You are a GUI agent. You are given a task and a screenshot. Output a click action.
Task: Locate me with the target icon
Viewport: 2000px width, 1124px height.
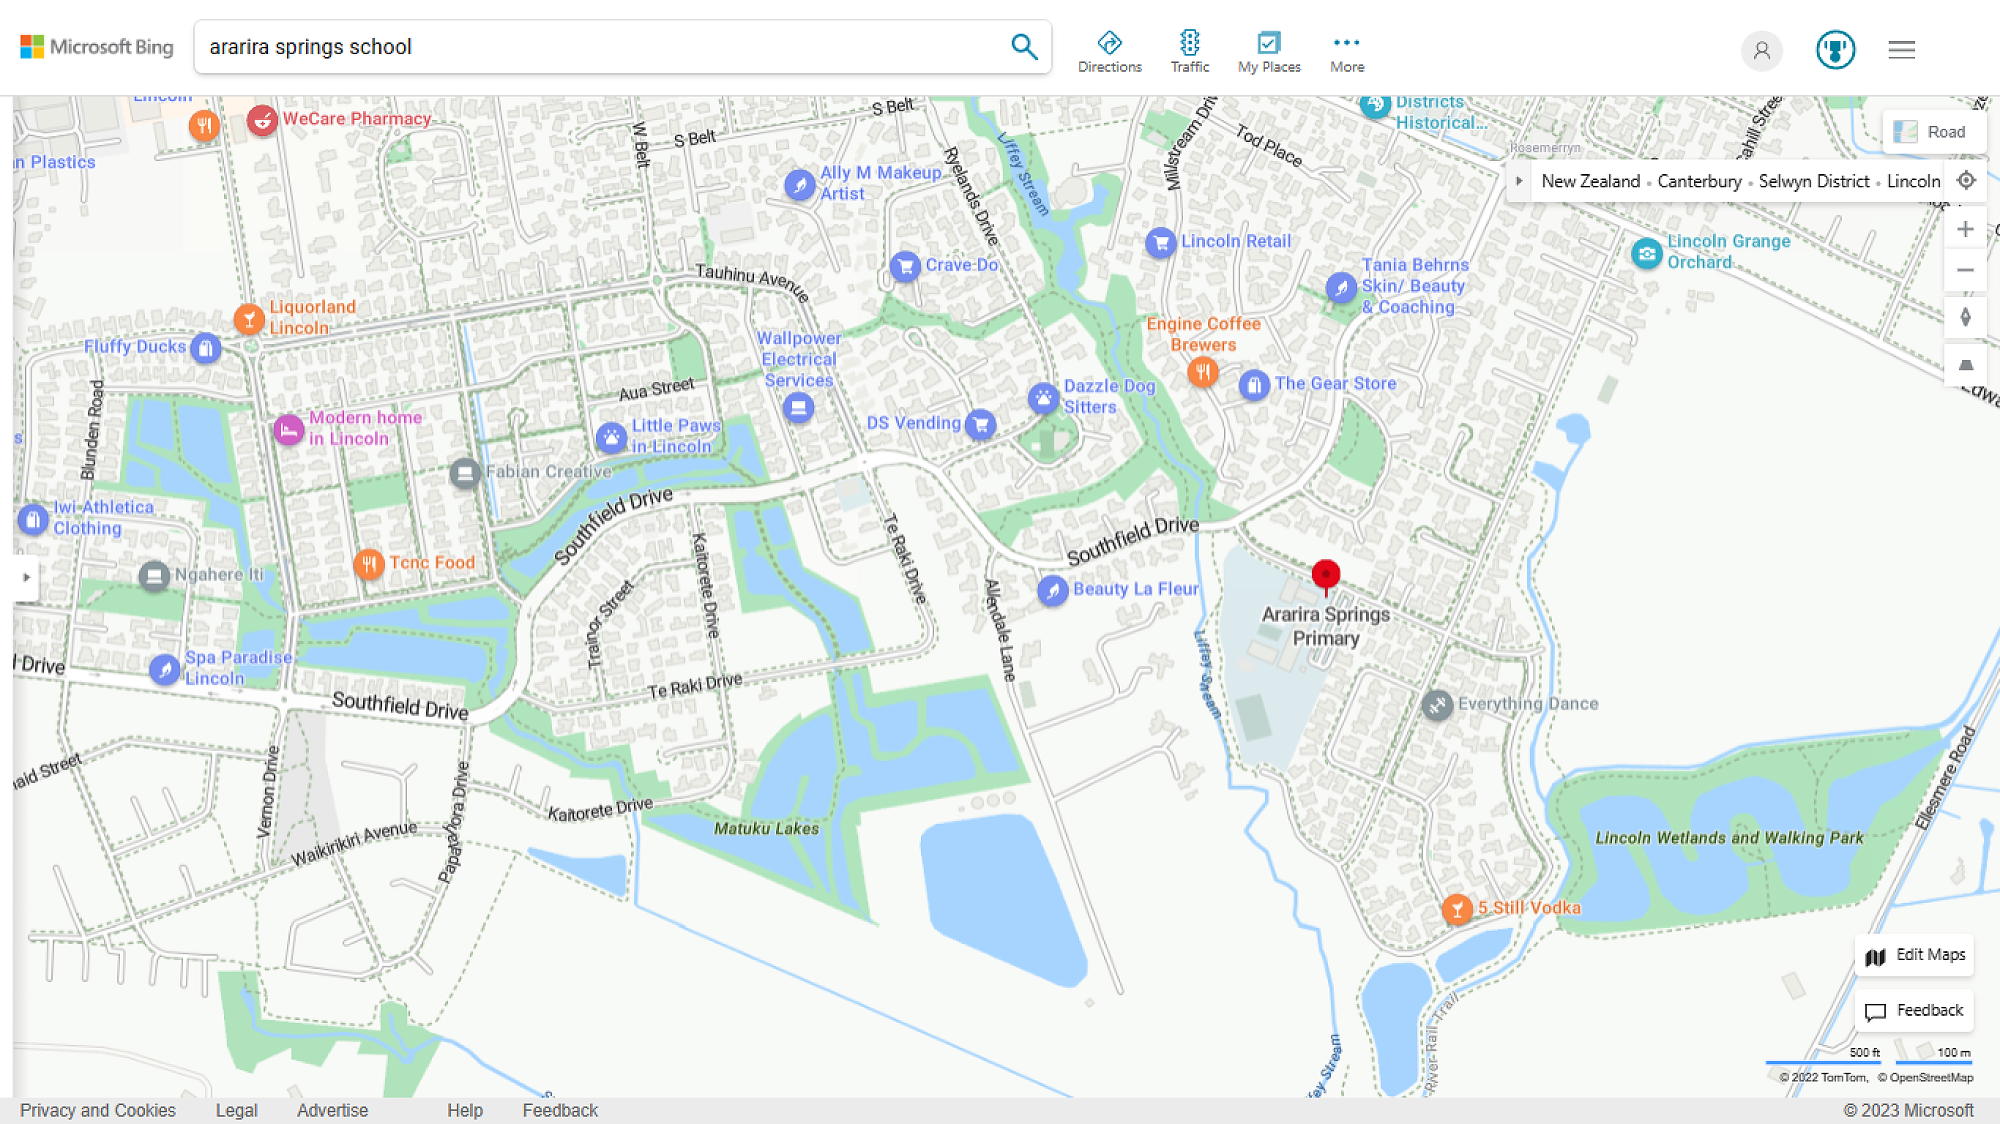click(x=1966, y=181)
